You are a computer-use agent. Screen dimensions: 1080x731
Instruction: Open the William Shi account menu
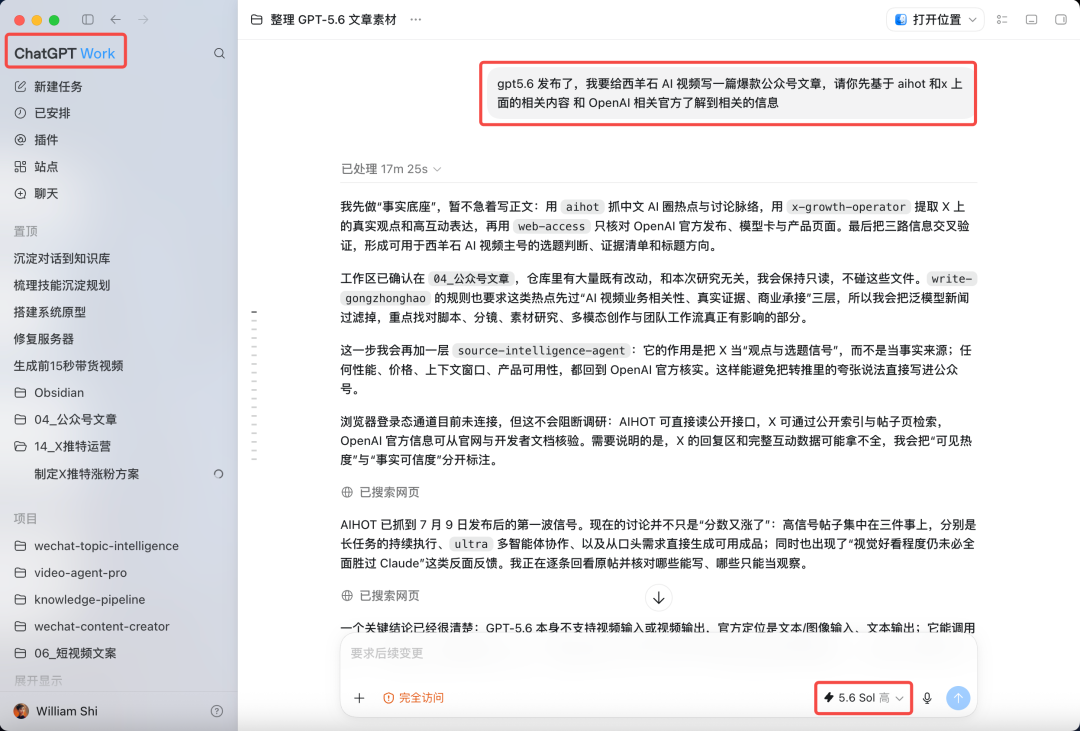pyautogui.click(x=56, y=711)
